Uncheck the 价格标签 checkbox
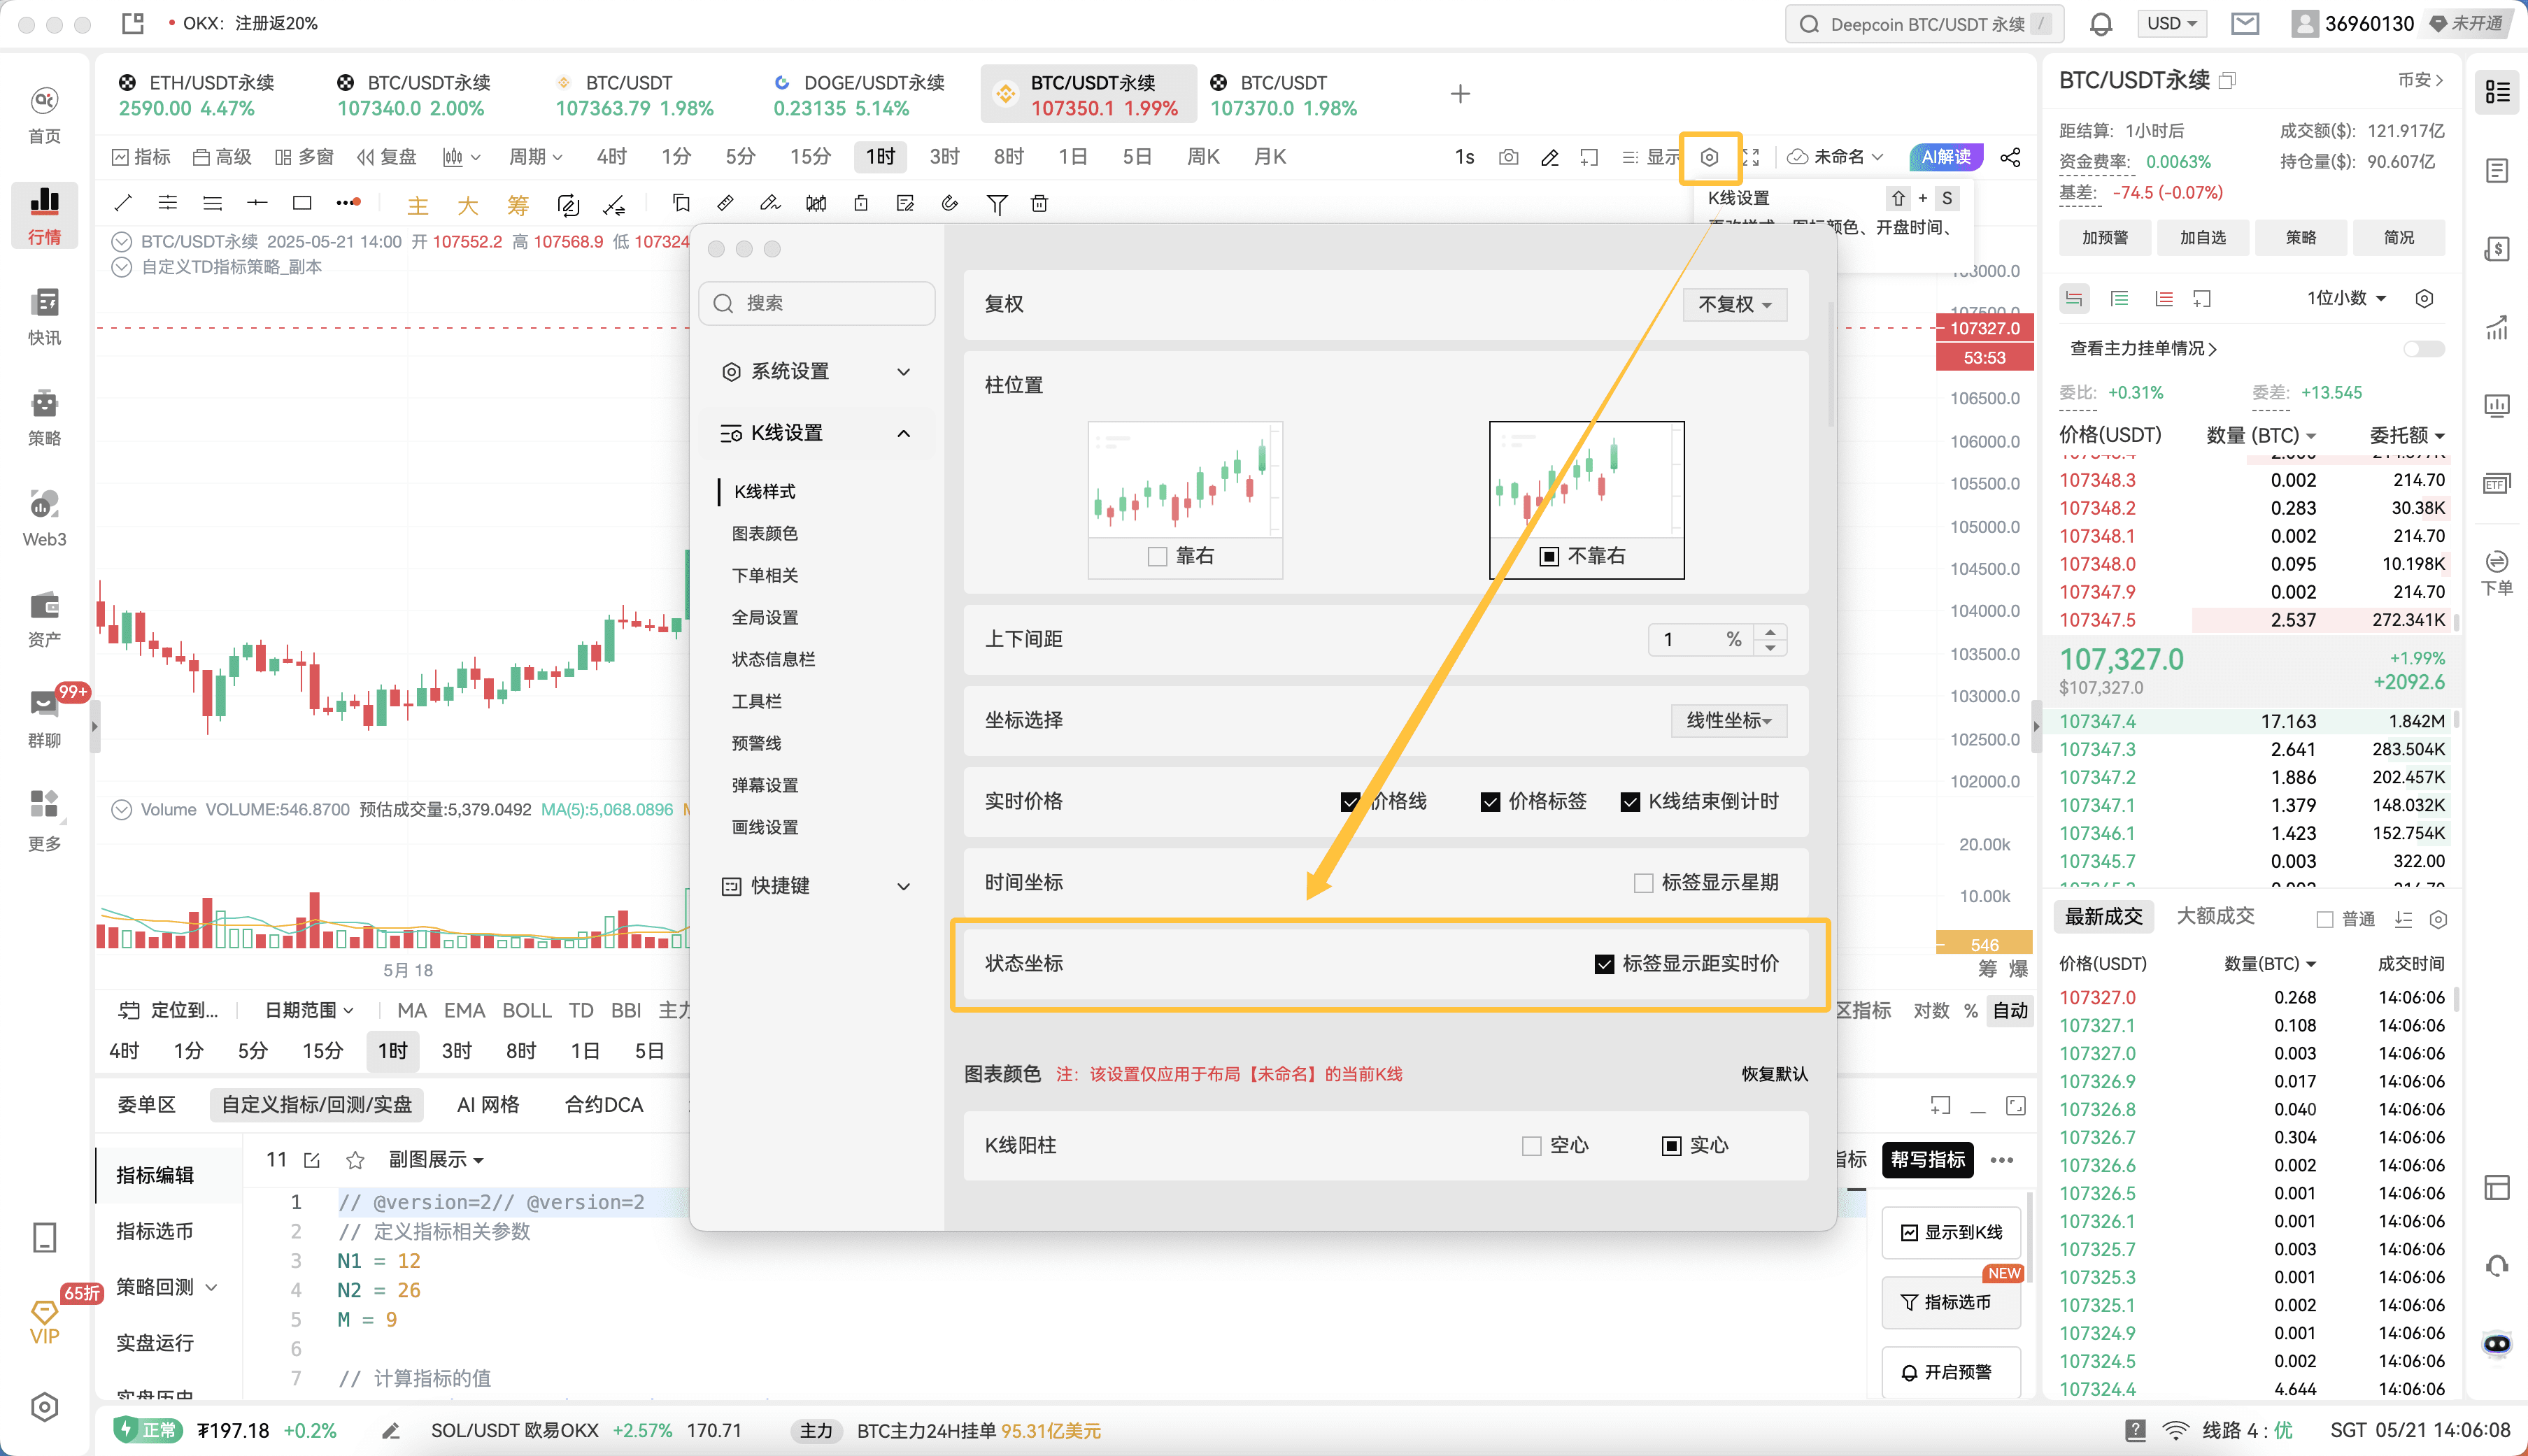Image resolution: width=2528 pixels, height=1456 pixels. click(1490, 801)
